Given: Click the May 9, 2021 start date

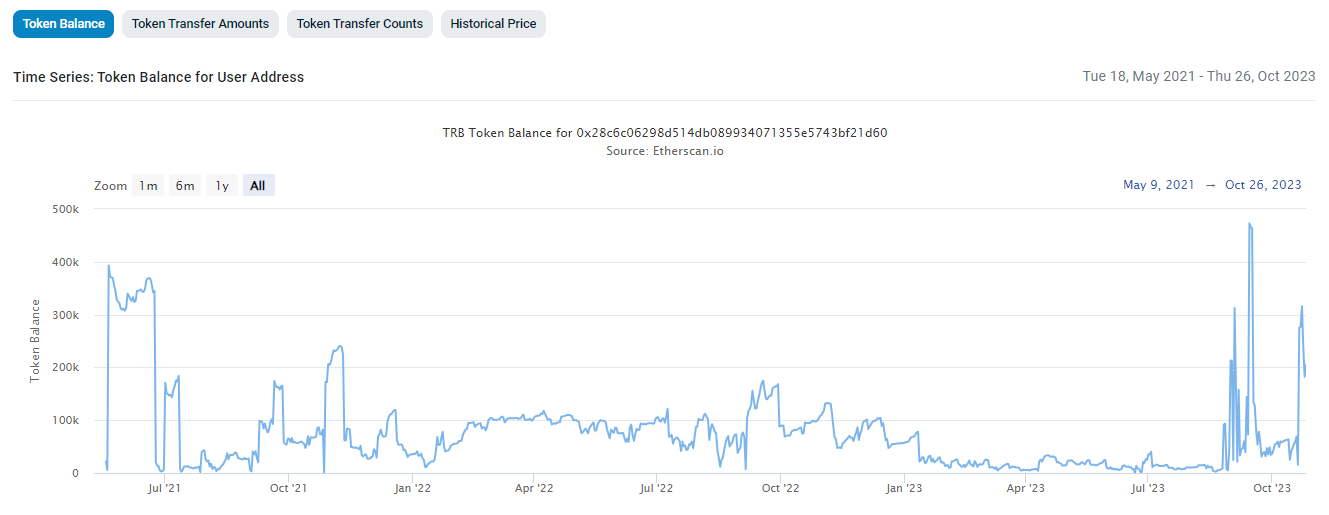Looking at the screenshot, I should [x=1158, y=185].
